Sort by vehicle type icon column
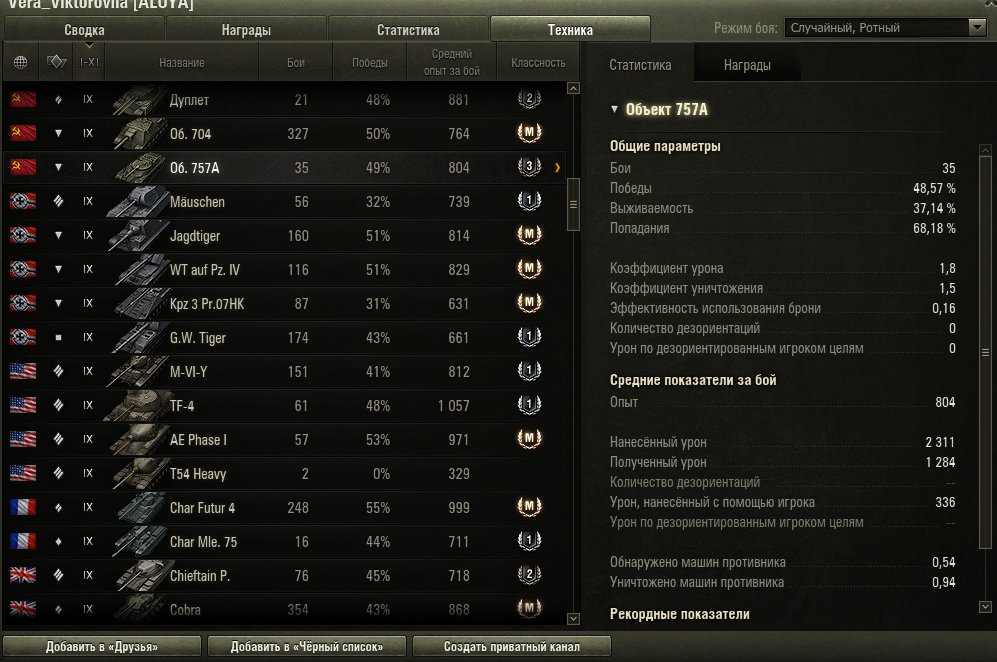This screenshot has width=997, height=662. pos(56,62)
